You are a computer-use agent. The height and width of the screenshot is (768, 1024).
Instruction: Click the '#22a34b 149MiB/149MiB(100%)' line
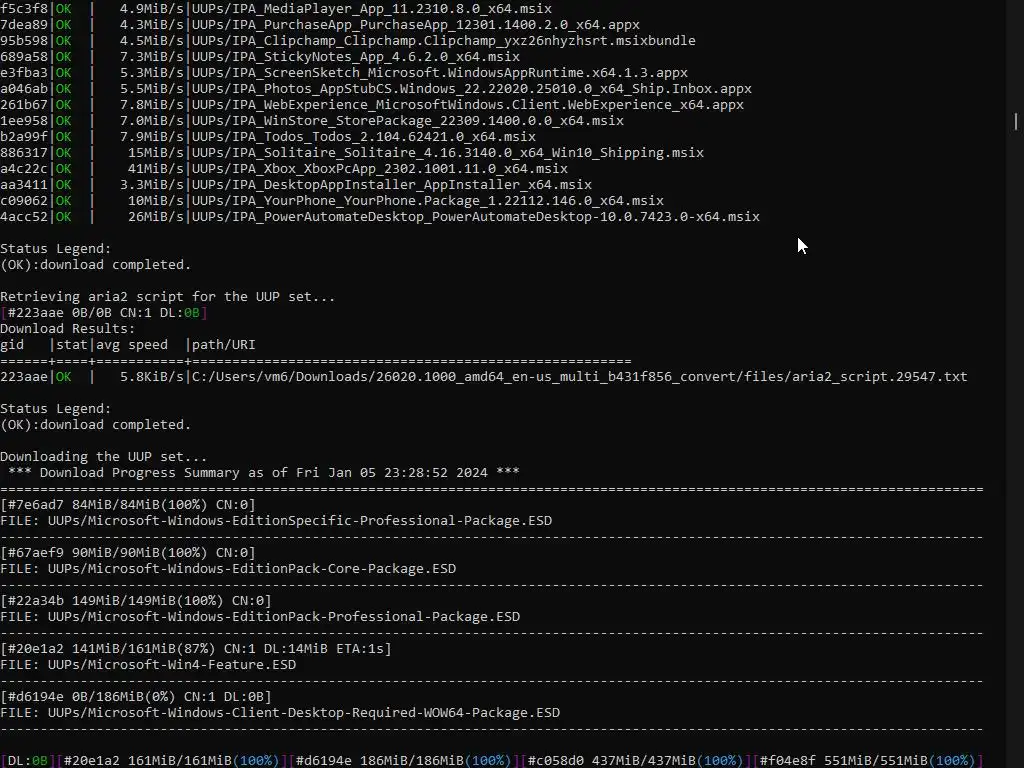click(x=136, y=601)
